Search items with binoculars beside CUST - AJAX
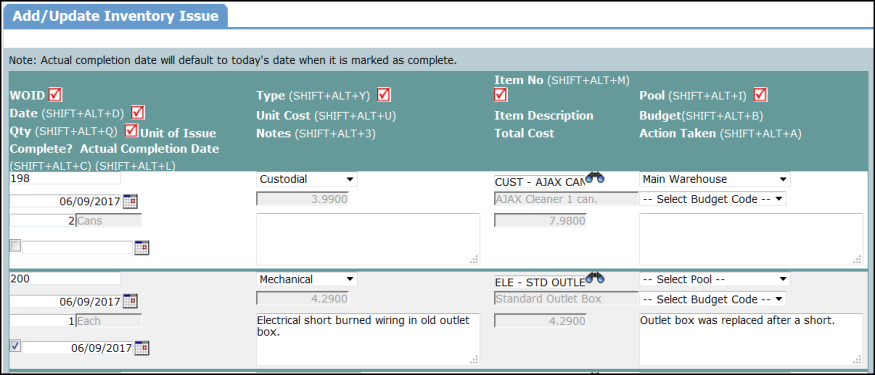Image resolution: width=875 pixels, height=375 pixels. click(x=595, y=178)
